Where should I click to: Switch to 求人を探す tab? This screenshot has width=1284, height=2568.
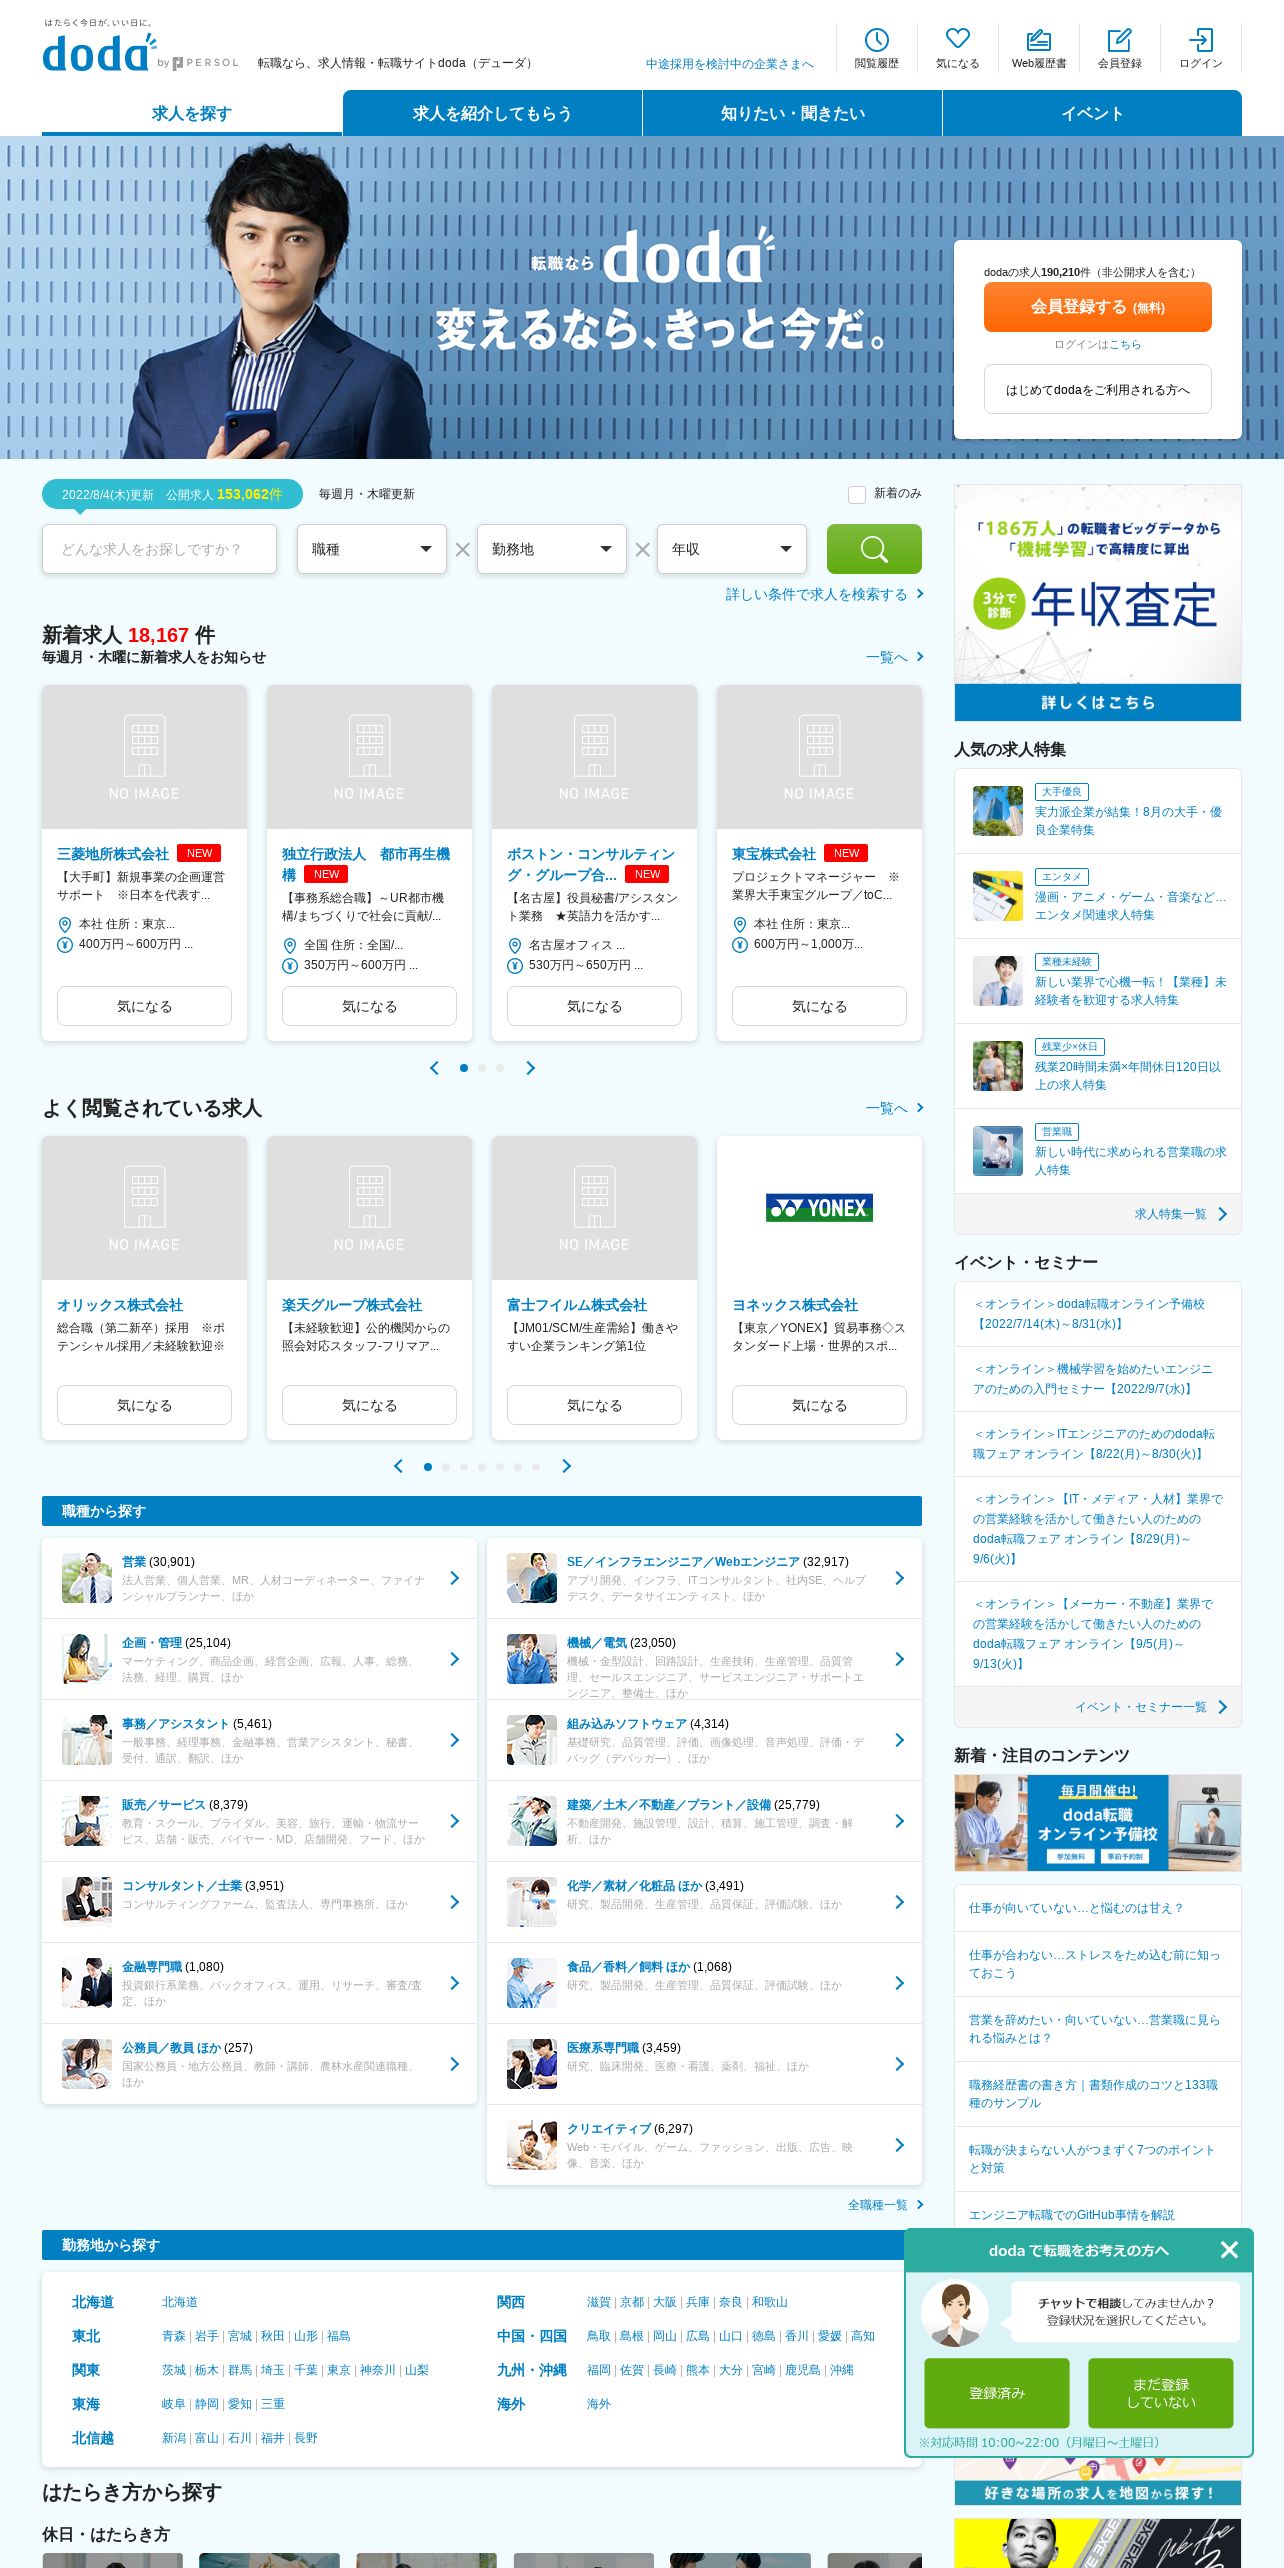tap(192, 113)
